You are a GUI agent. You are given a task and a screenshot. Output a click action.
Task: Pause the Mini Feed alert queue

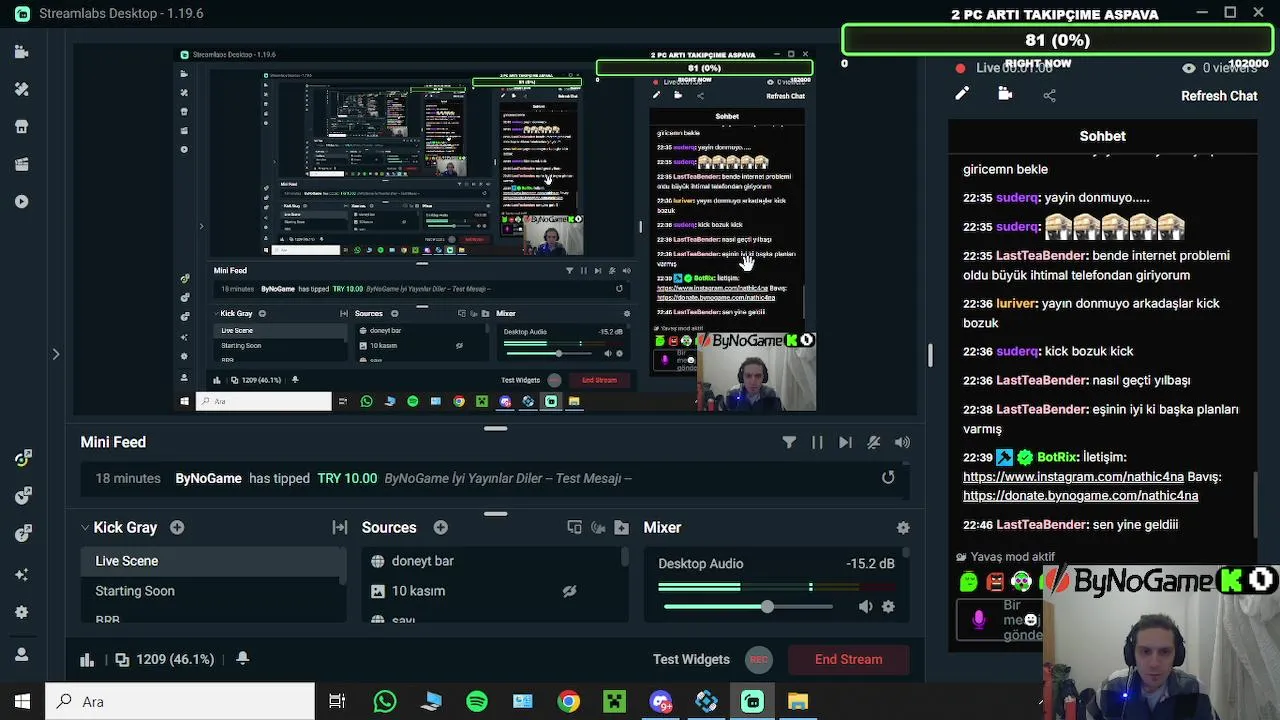817,442
